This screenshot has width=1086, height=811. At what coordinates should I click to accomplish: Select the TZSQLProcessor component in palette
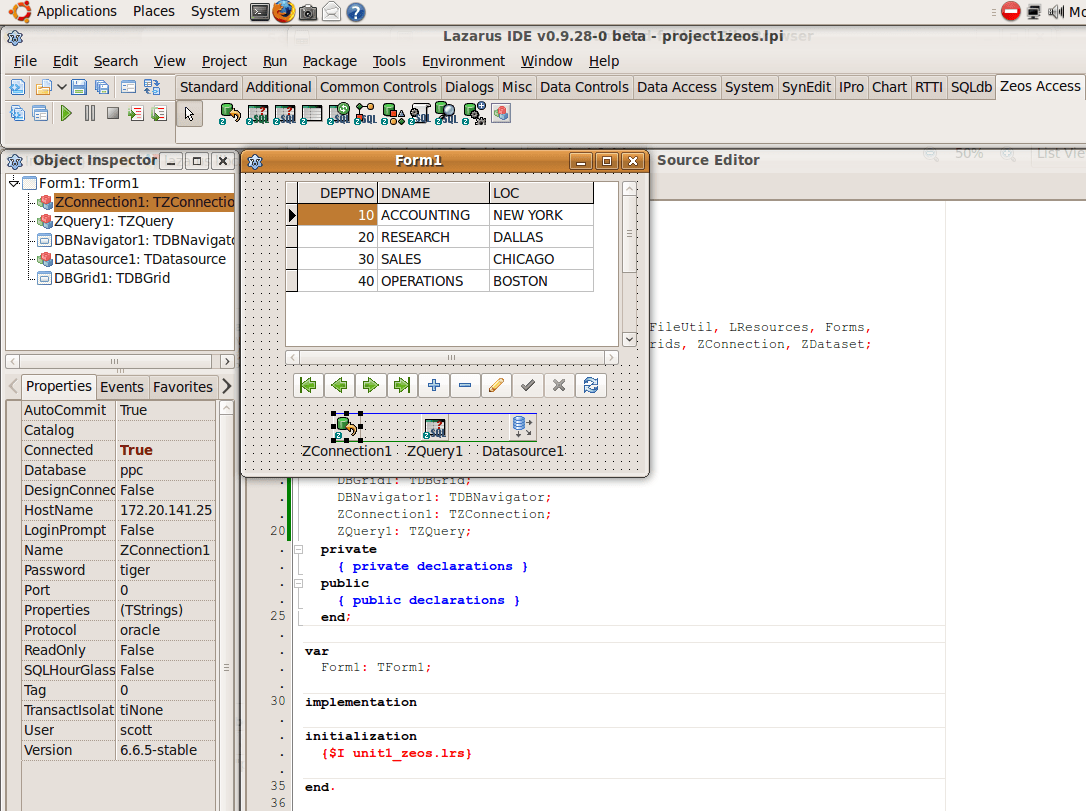coord(420,114)
